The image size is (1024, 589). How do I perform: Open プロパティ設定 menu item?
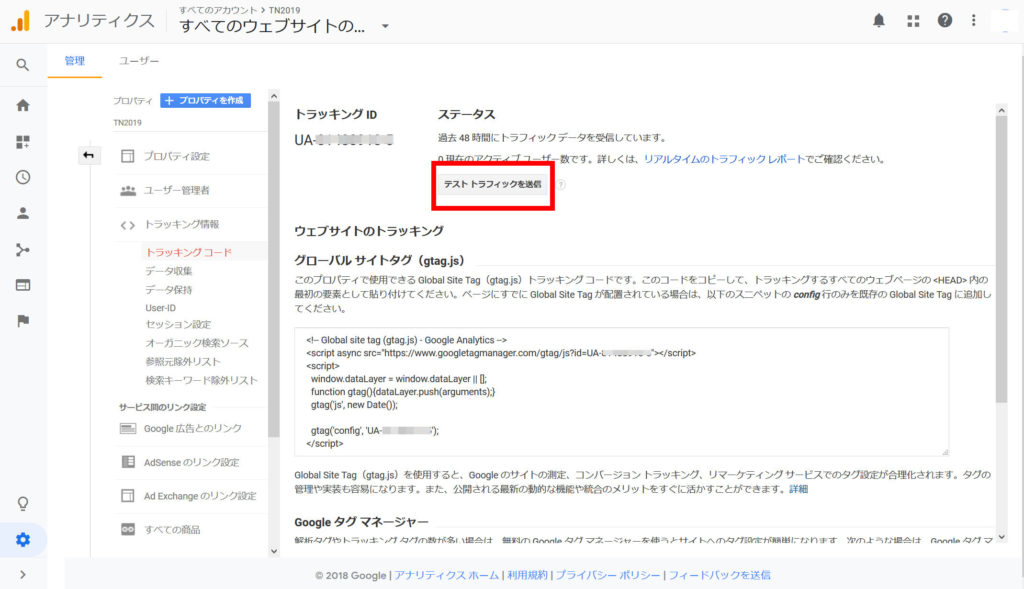(176, 156)
